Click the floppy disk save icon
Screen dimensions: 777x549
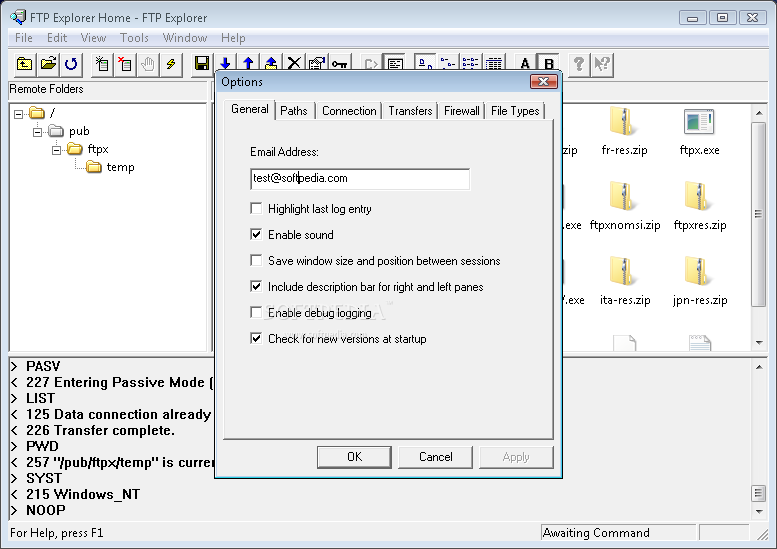coord(202,63)
